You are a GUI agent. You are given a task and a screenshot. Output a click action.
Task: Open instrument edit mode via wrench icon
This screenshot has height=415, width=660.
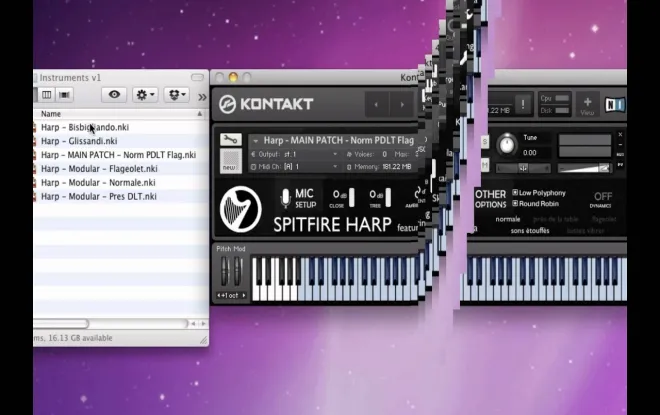(x=230, y=140)
